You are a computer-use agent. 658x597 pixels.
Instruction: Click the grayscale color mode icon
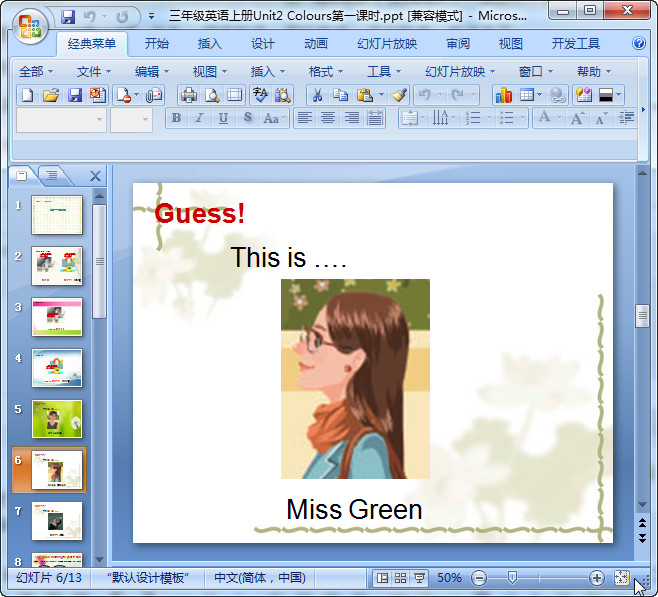coord(606,96)
